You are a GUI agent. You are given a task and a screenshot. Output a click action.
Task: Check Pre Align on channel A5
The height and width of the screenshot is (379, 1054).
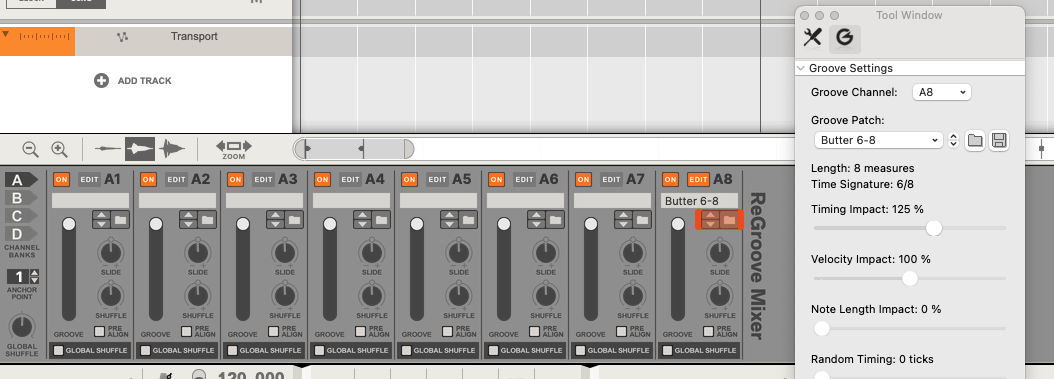[448, 331]
